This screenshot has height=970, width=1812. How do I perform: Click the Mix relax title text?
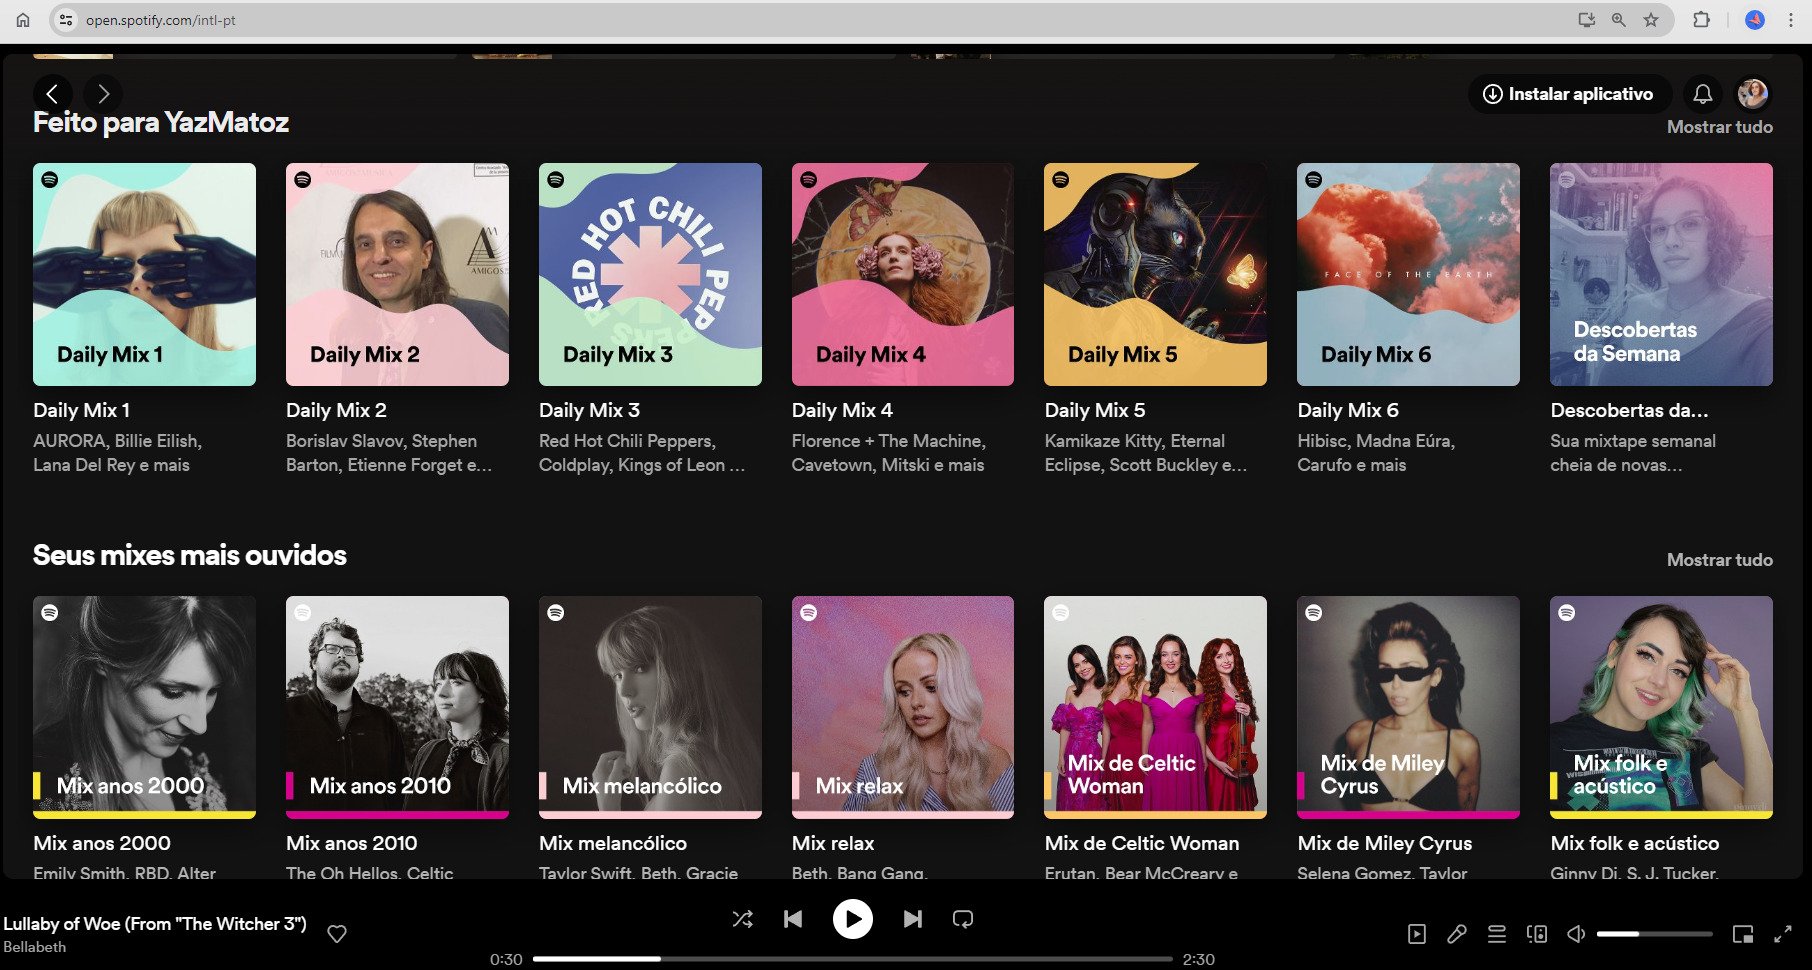pyautogui.click(x=833, y=843)
